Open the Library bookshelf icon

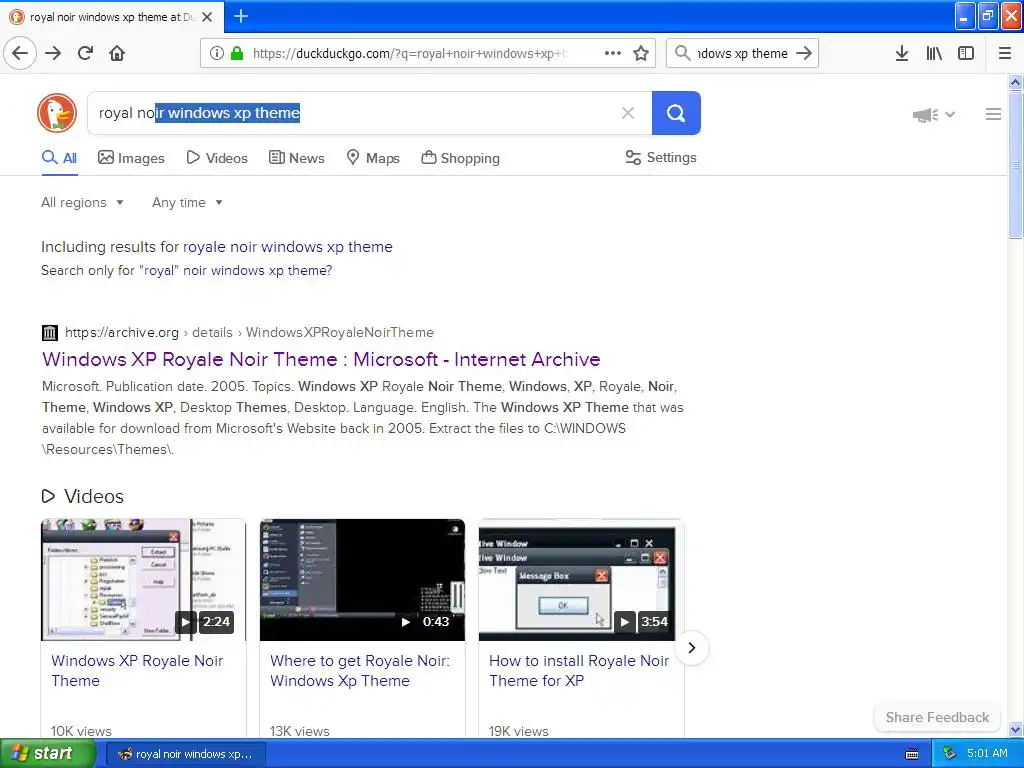pyautogui.click(x=934, y=54)
